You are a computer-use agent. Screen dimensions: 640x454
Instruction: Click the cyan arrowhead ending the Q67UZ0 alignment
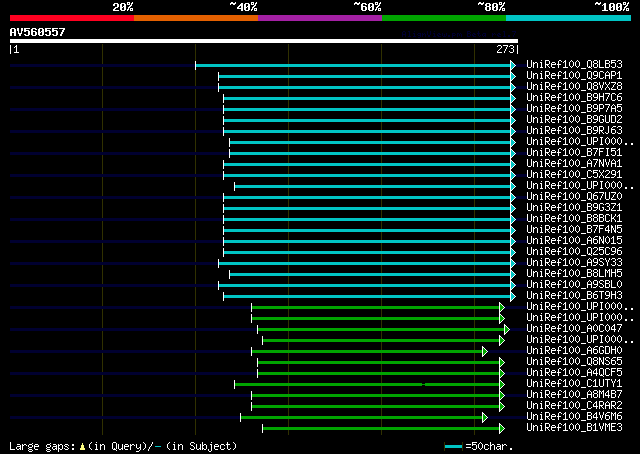(x=513, y=198)
